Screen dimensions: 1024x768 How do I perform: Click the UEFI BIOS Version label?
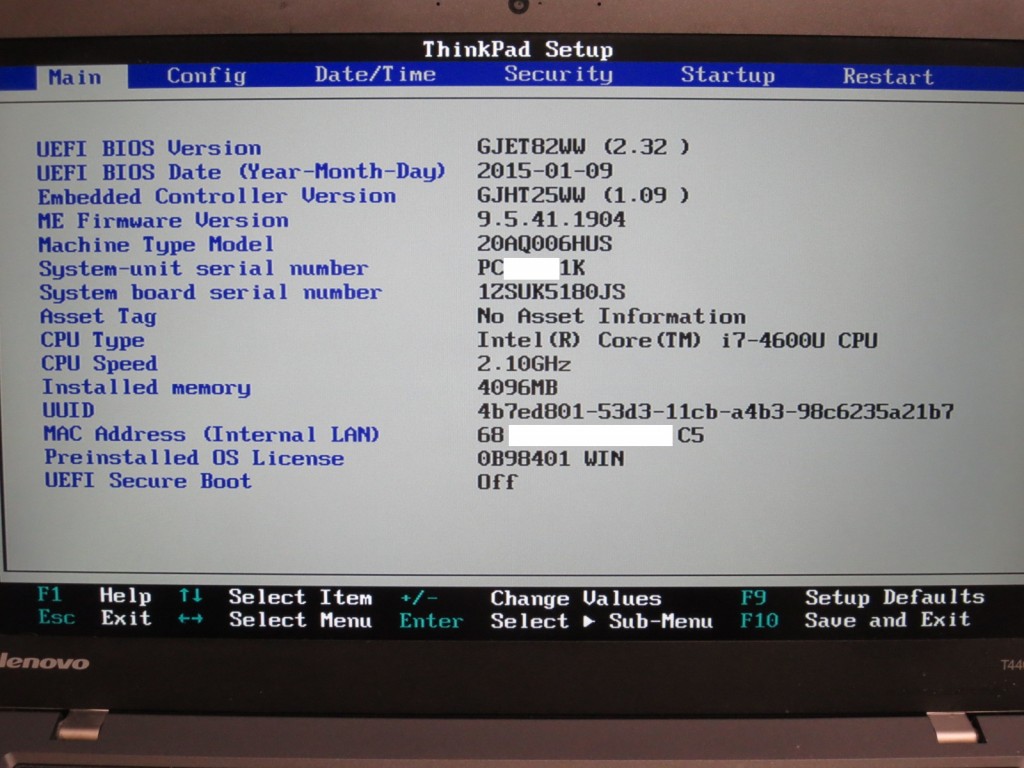tap(149, 148)
